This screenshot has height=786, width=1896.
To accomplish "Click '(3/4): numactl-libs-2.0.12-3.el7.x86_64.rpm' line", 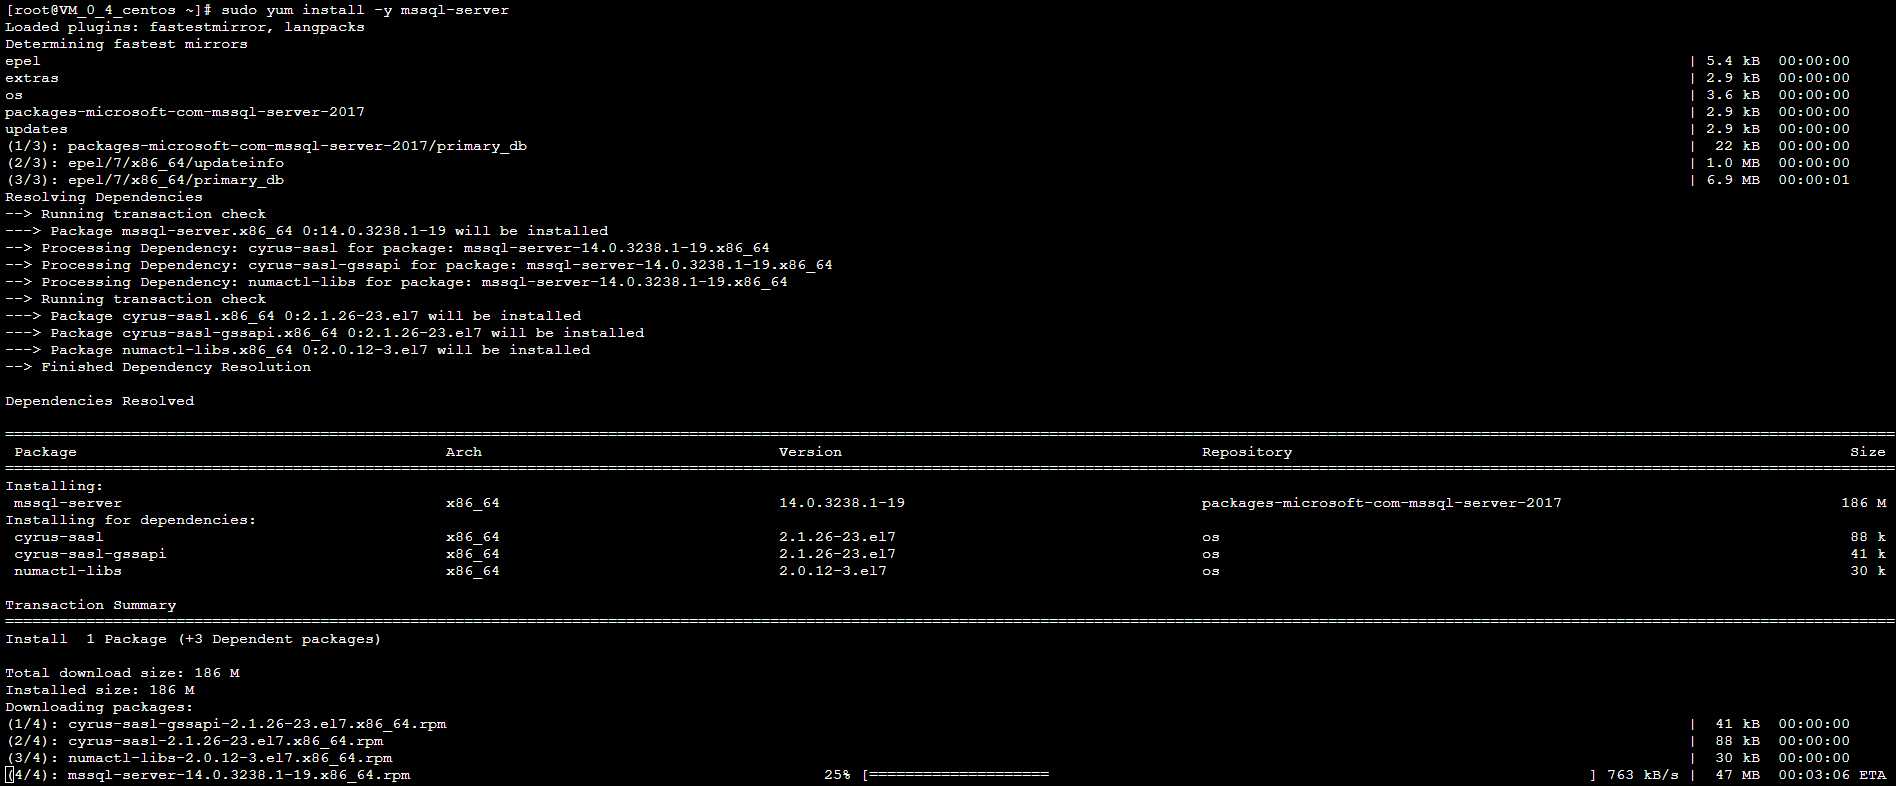I will point(198,758).
